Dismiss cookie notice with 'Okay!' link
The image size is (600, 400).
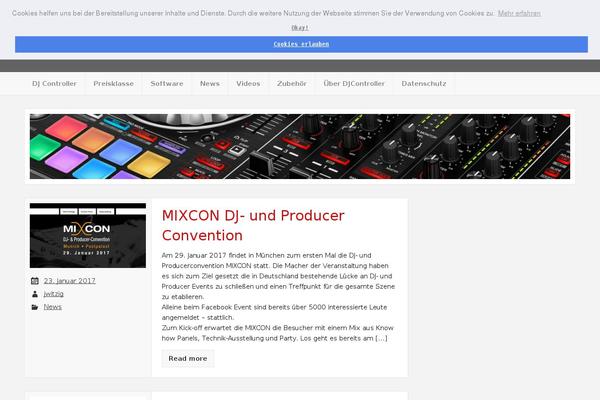(300, 28)
